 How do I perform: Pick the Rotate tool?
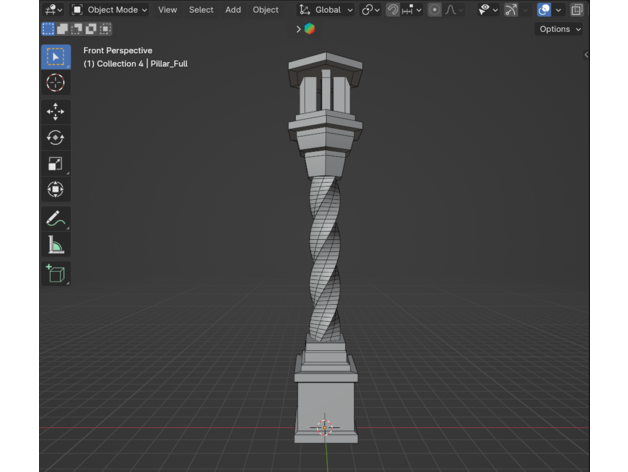(55, 138)
